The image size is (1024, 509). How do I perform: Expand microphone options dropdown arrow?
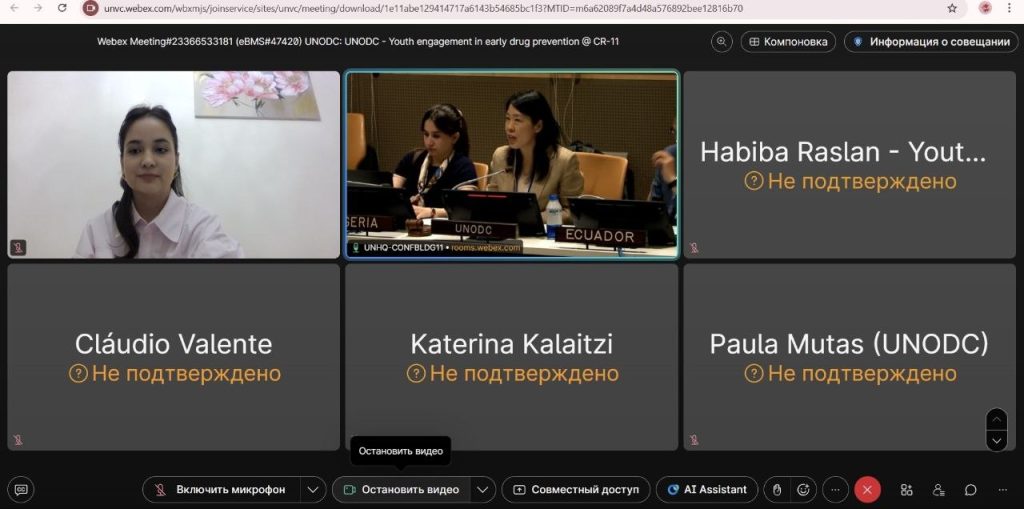[313, 489]
